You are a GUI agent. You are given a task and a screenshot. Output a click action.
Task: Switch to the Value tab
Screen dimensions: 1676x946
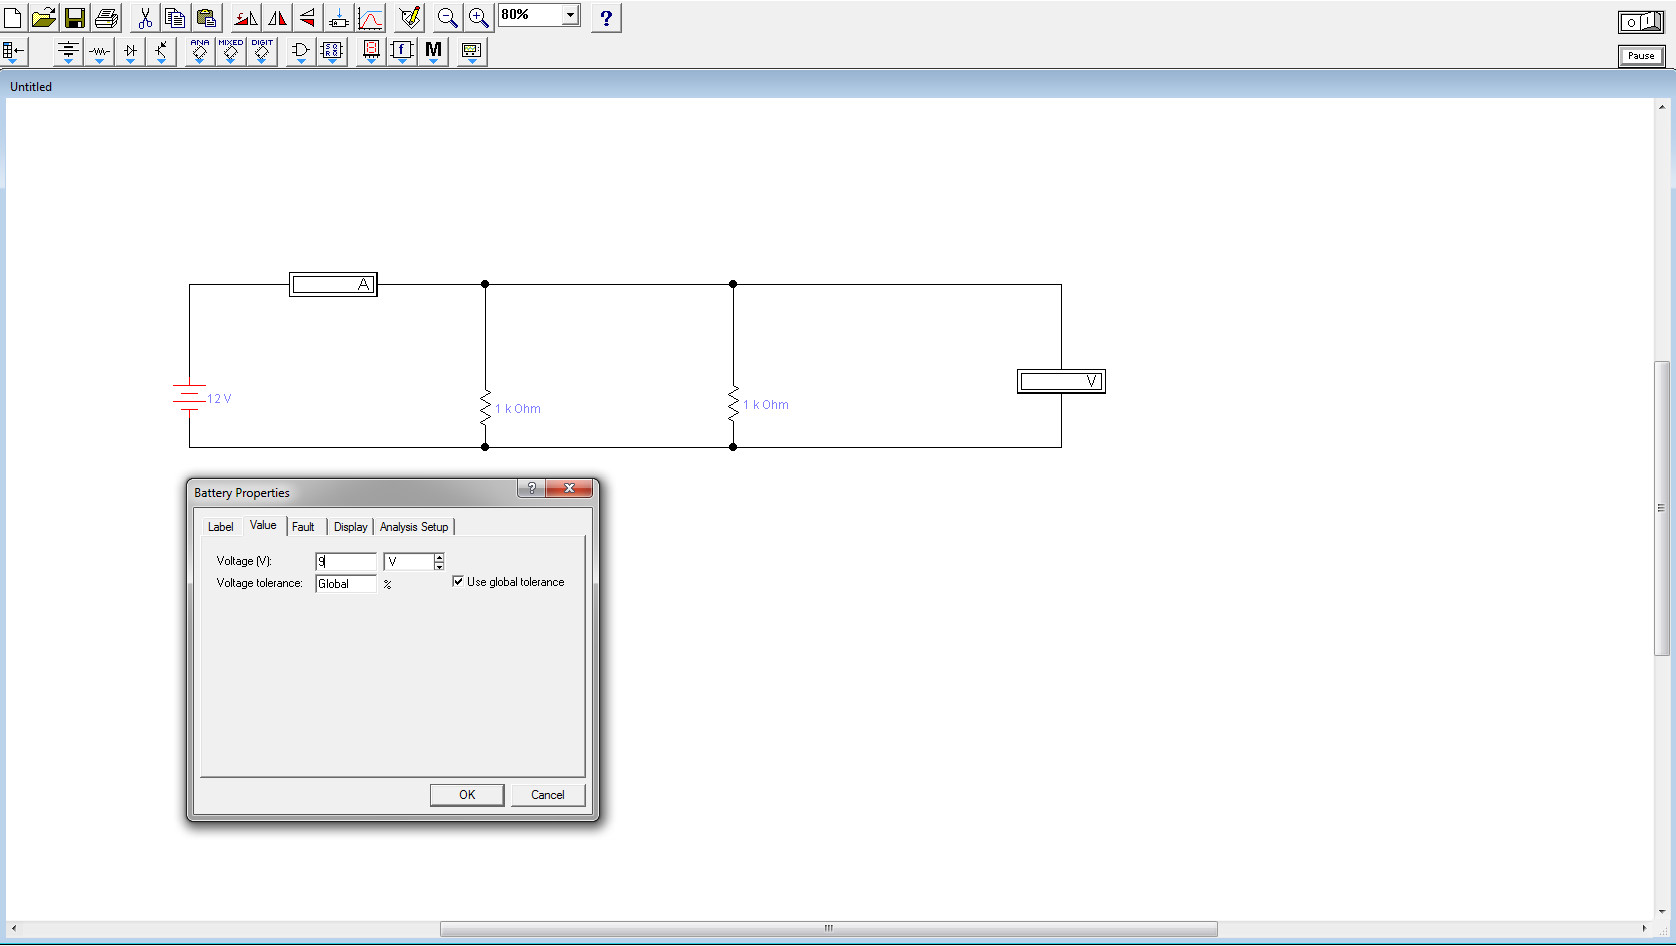[263, 525]
